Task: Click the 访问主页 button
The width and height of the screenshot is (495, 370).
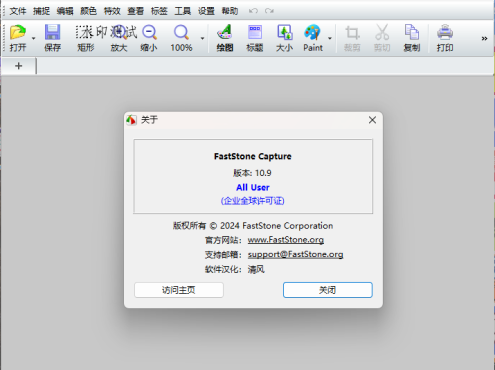Action: pyautogui.click(x=179, y=290)
